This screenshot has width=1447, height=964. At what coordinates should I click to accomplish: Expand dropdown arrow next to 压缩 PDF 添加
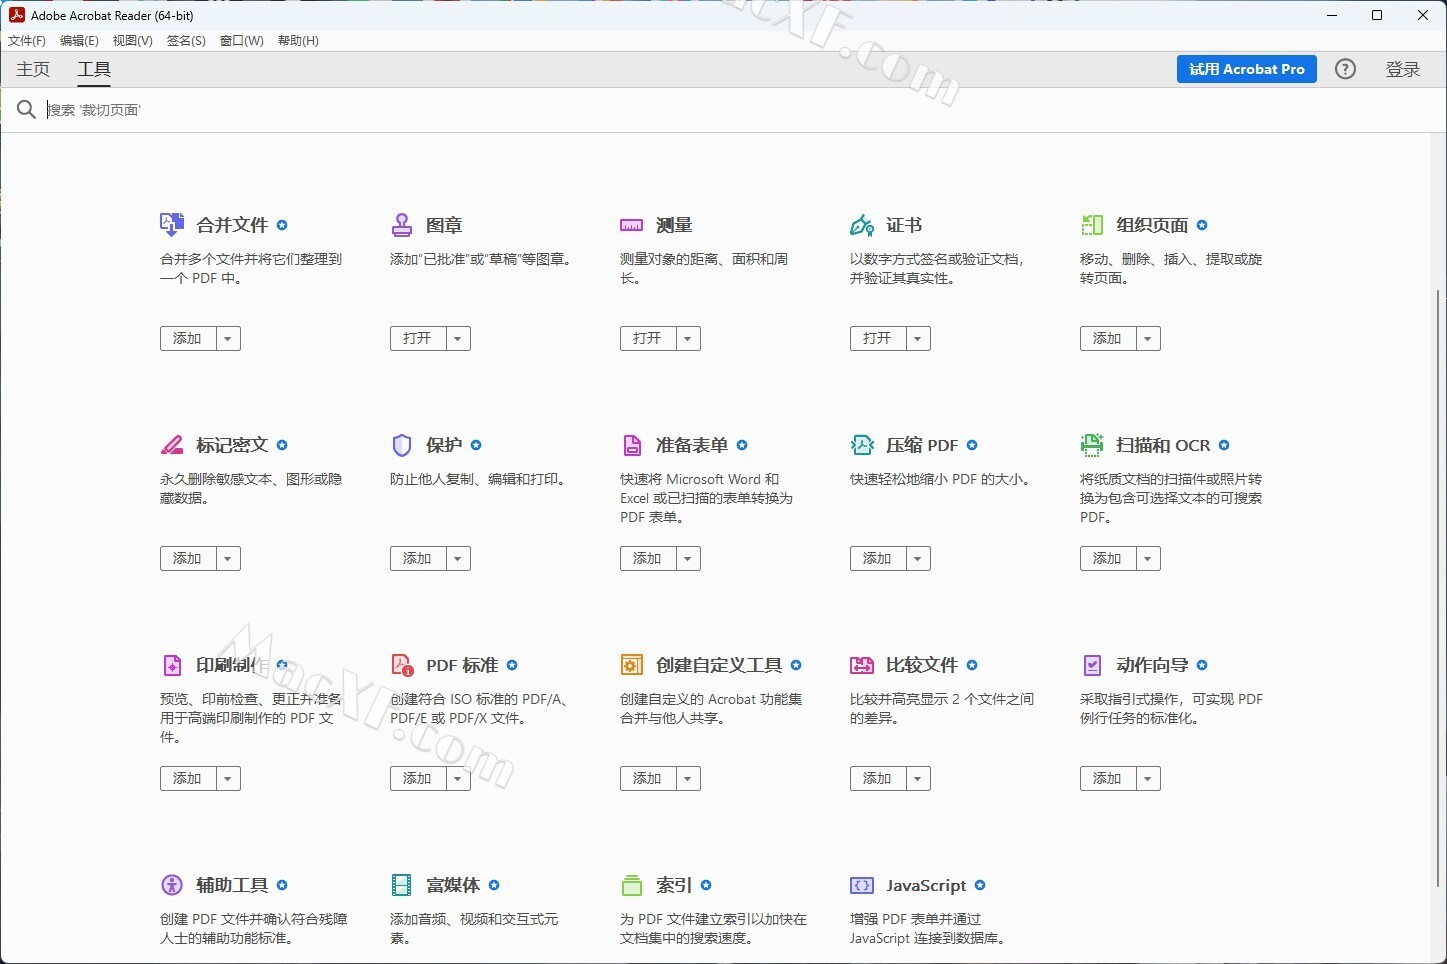(918, 558)
